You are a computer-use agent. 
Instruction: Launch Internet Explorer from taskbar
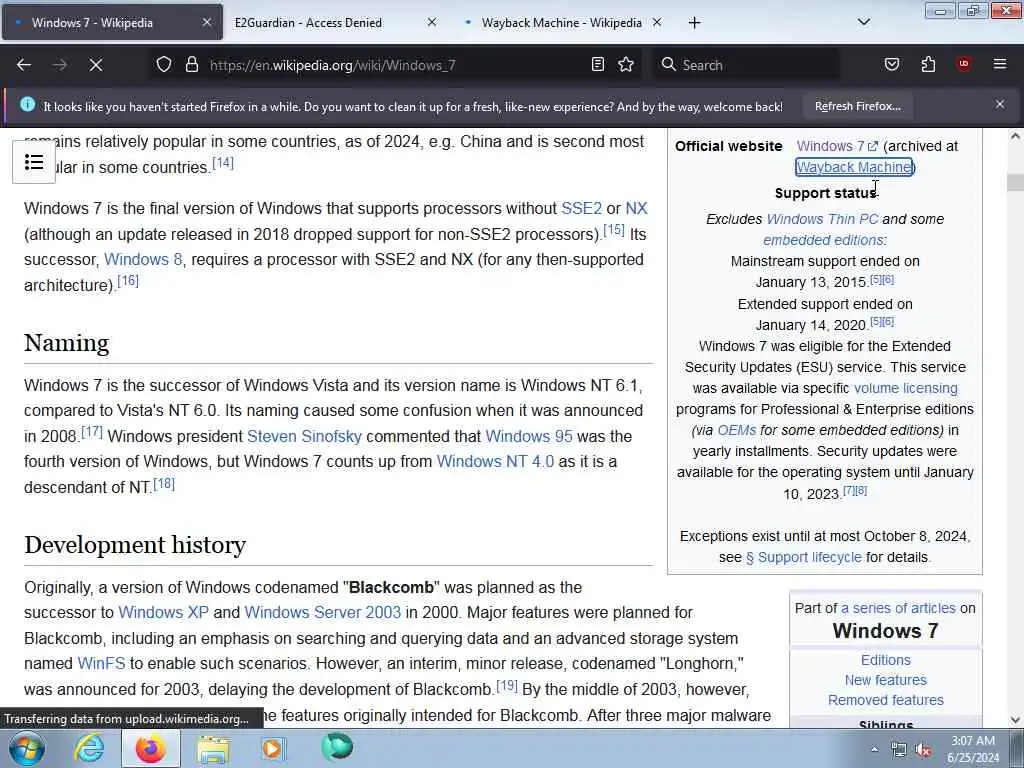(89, 748)
